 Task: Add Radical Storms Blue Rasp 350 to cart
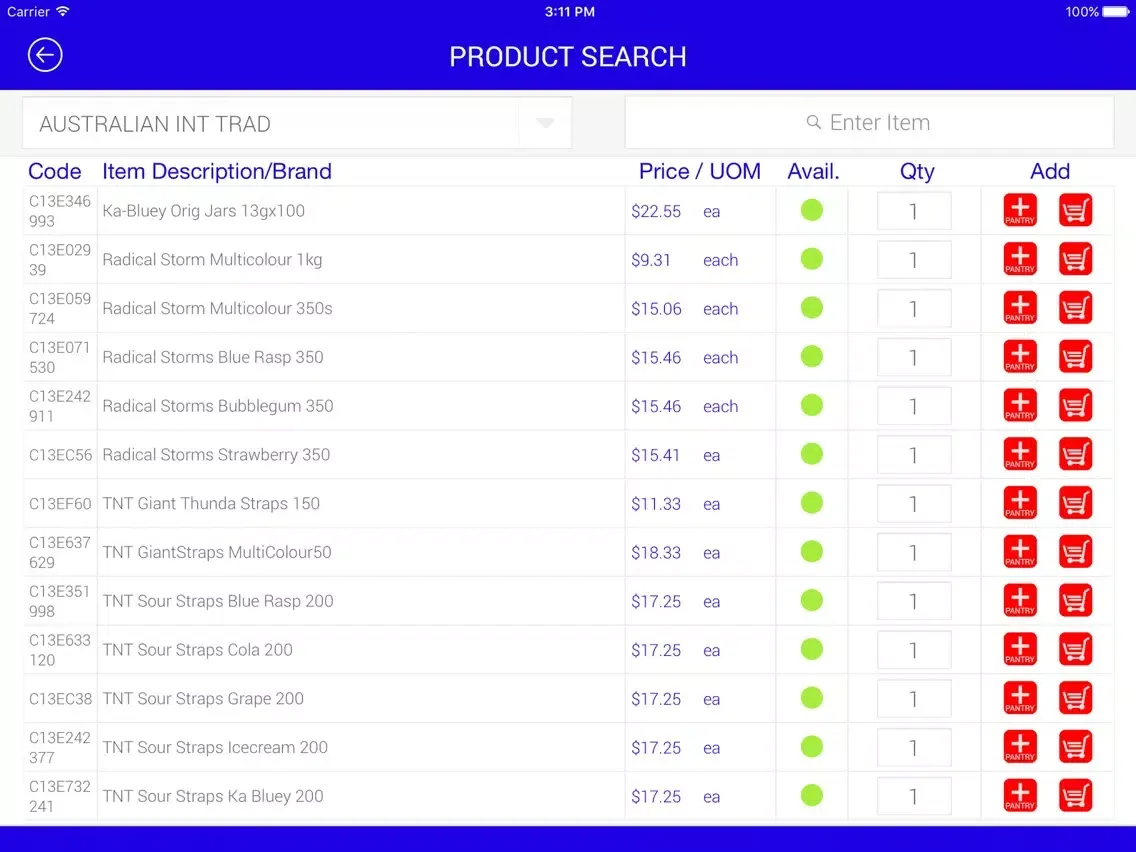1075,356
